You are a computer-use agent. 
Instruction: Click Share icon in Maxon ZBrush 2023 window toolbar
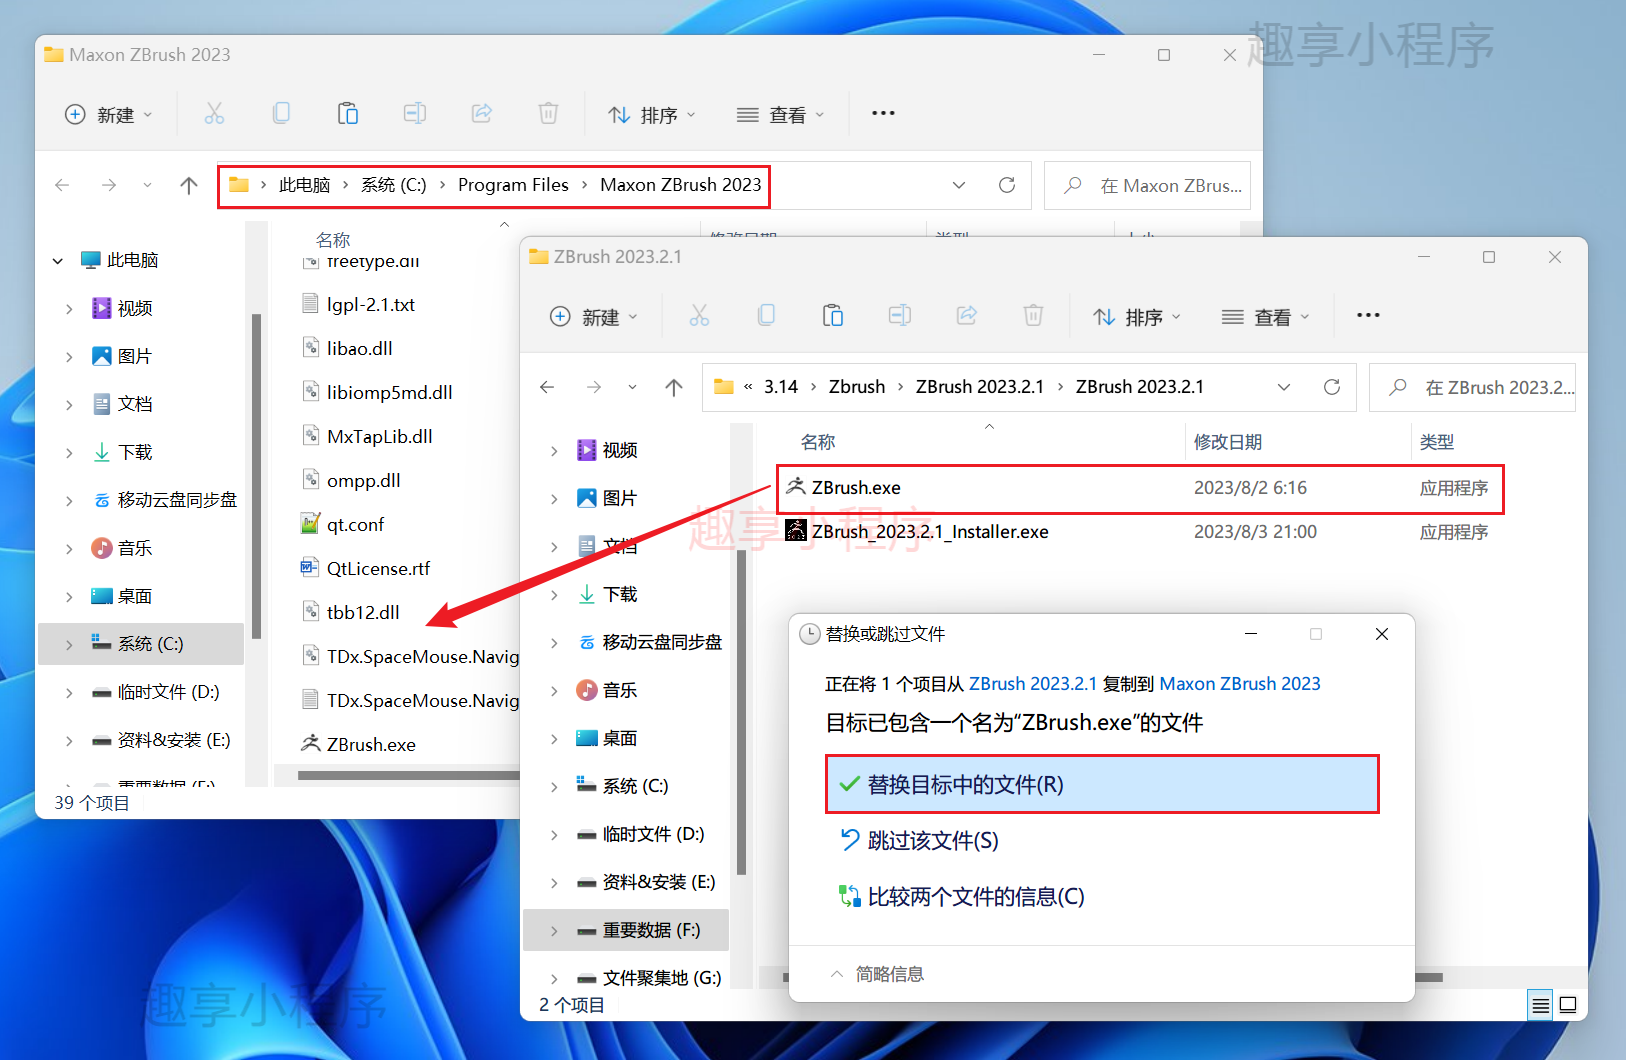482,114
